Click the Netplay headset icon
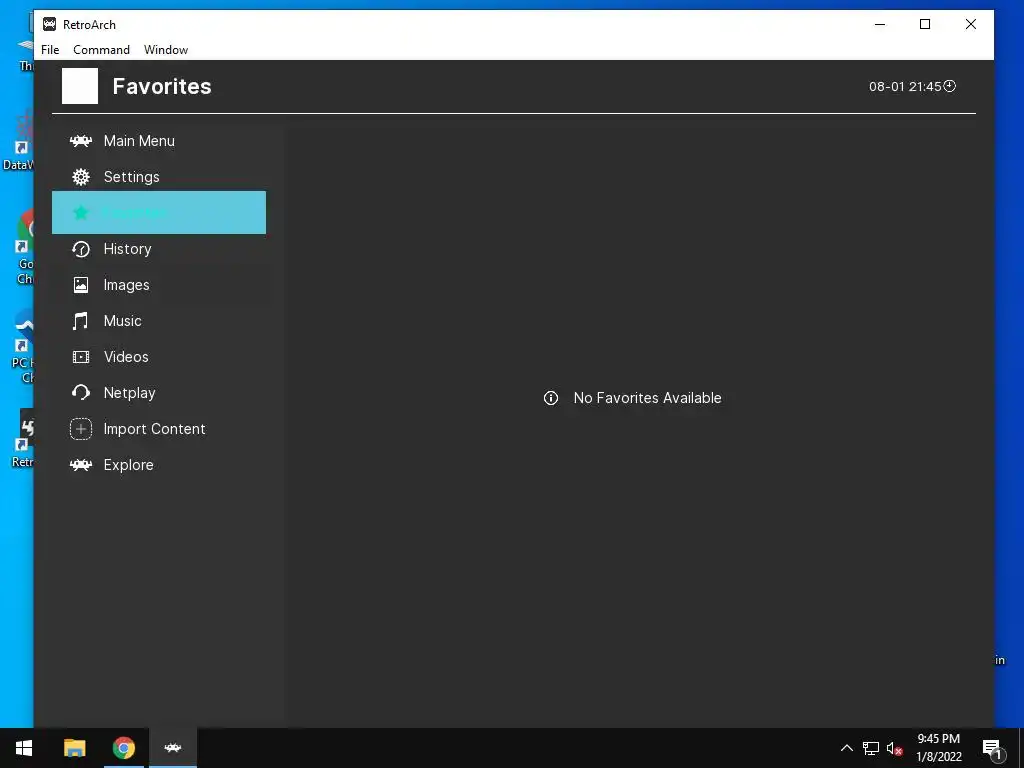The width and height of the screenshot is (1024, 768). [x=81, y=392]
